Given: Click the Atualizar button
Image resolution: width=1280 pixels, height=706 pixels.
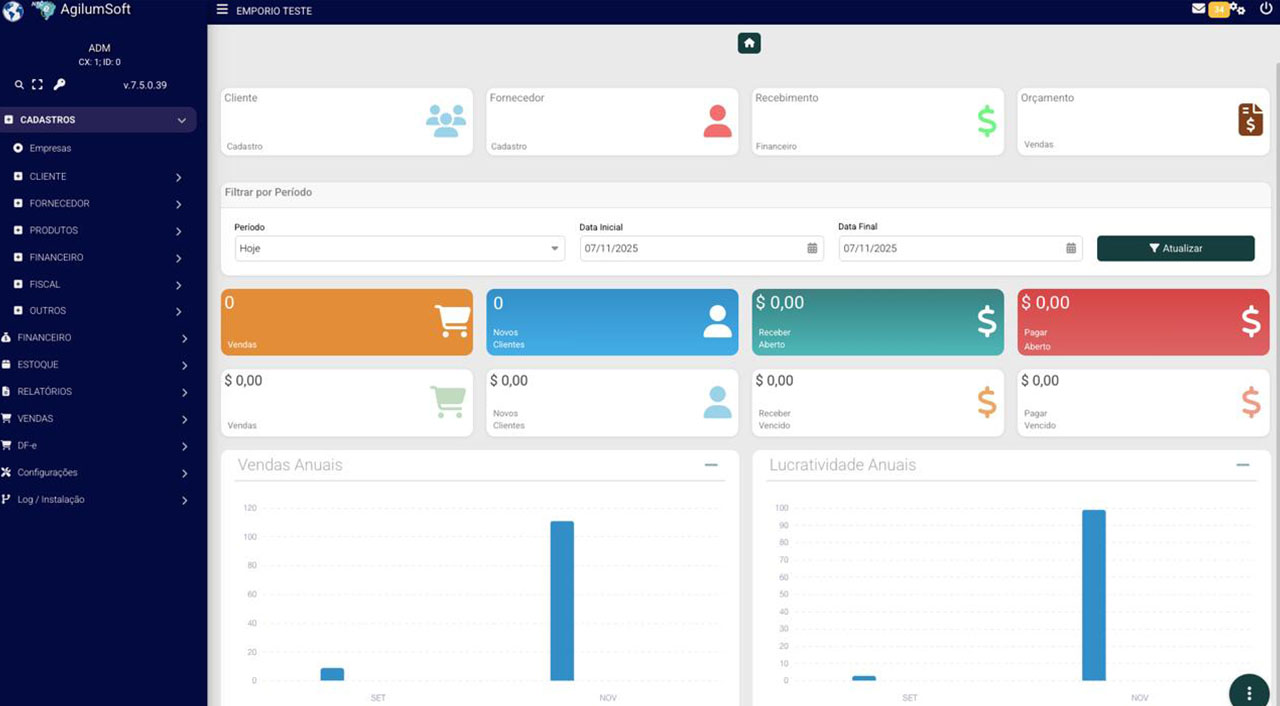Looking at the screenshot, I should point(1175,248).
